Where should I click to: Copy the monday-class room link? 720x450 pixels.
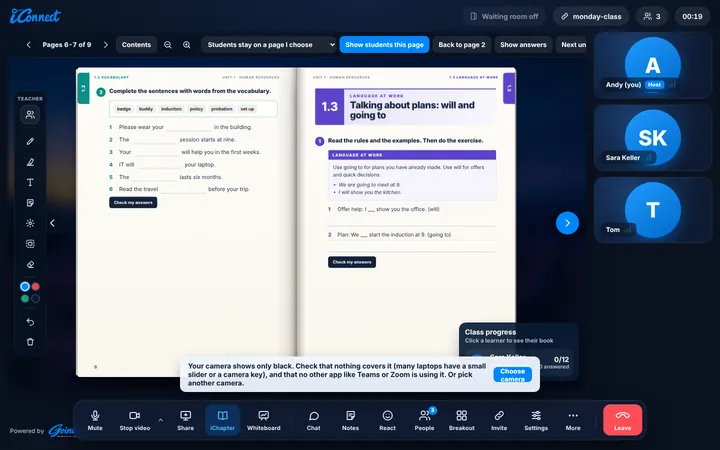[591, 17]
